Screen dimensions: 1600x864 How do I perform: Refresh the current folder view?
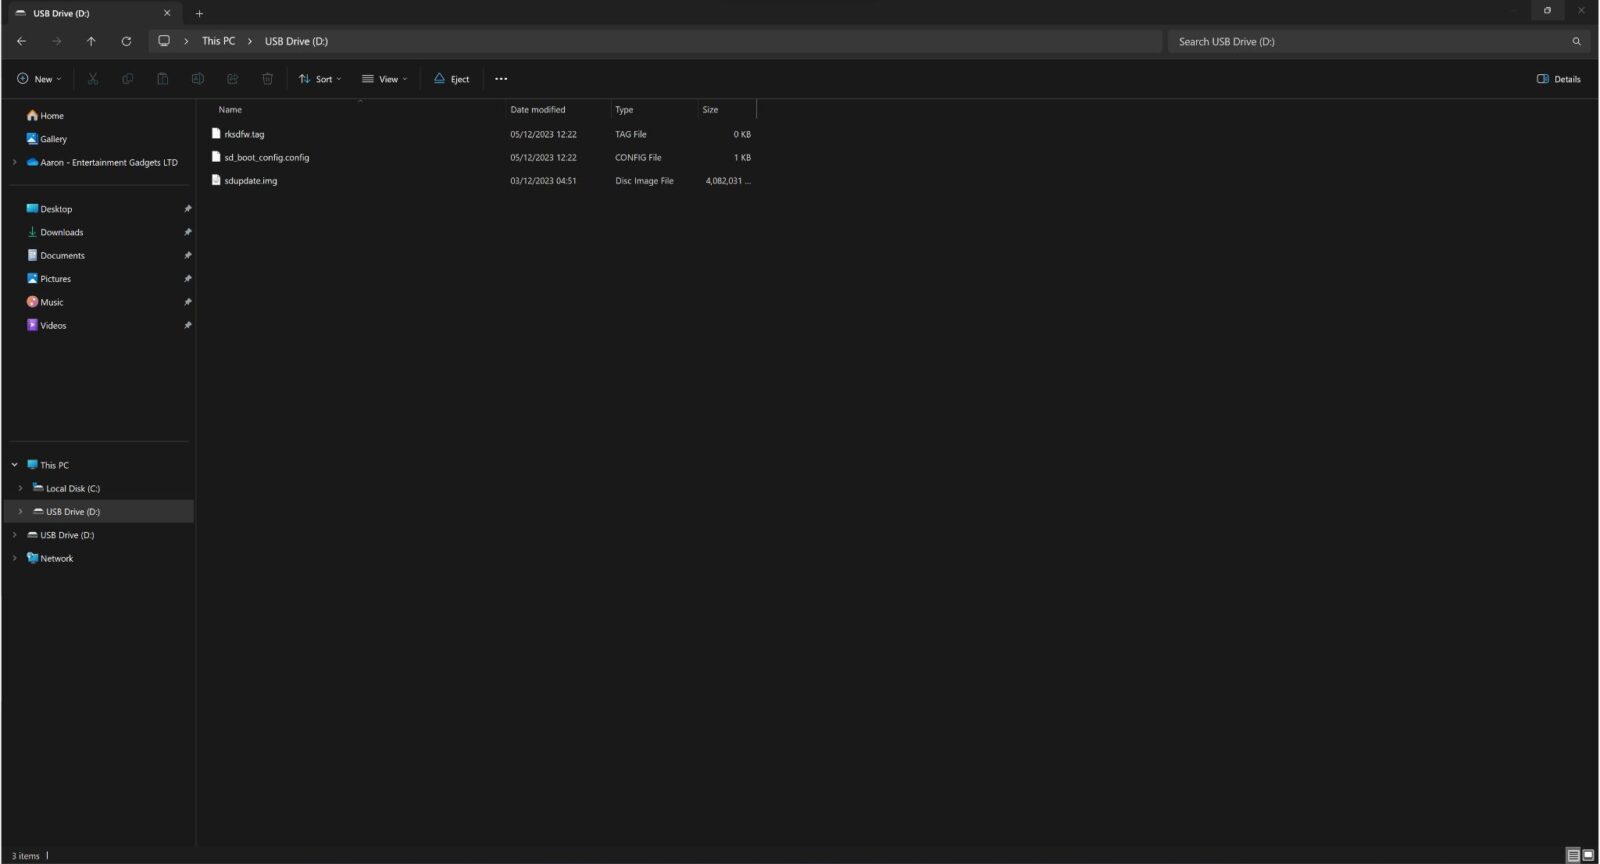126,41
